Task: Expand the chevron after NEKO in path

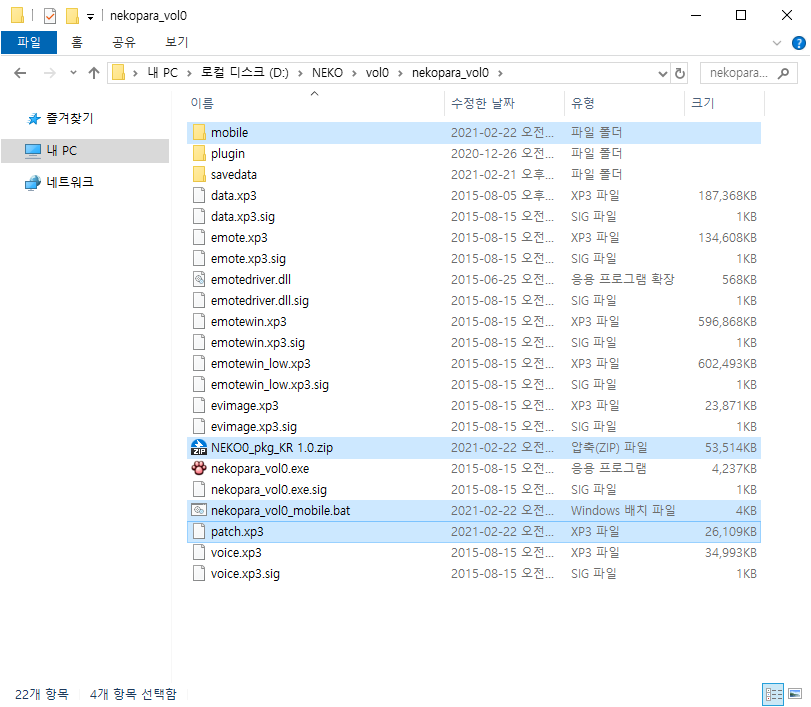Action: [x=354, y=73]
